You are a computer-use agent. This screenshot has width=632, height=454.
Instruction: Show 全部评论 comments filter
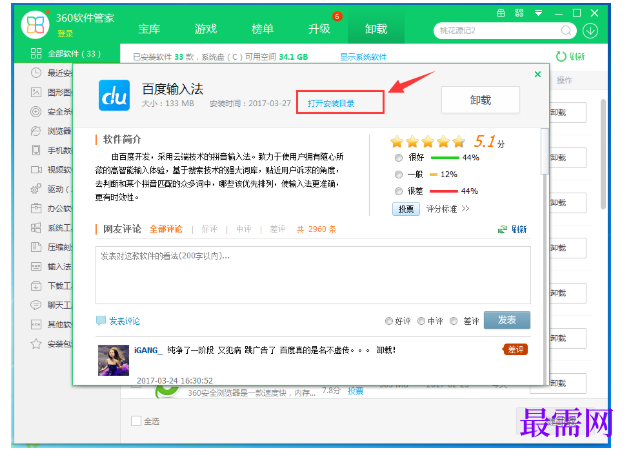pyautogui.click(x=166, y=229)
